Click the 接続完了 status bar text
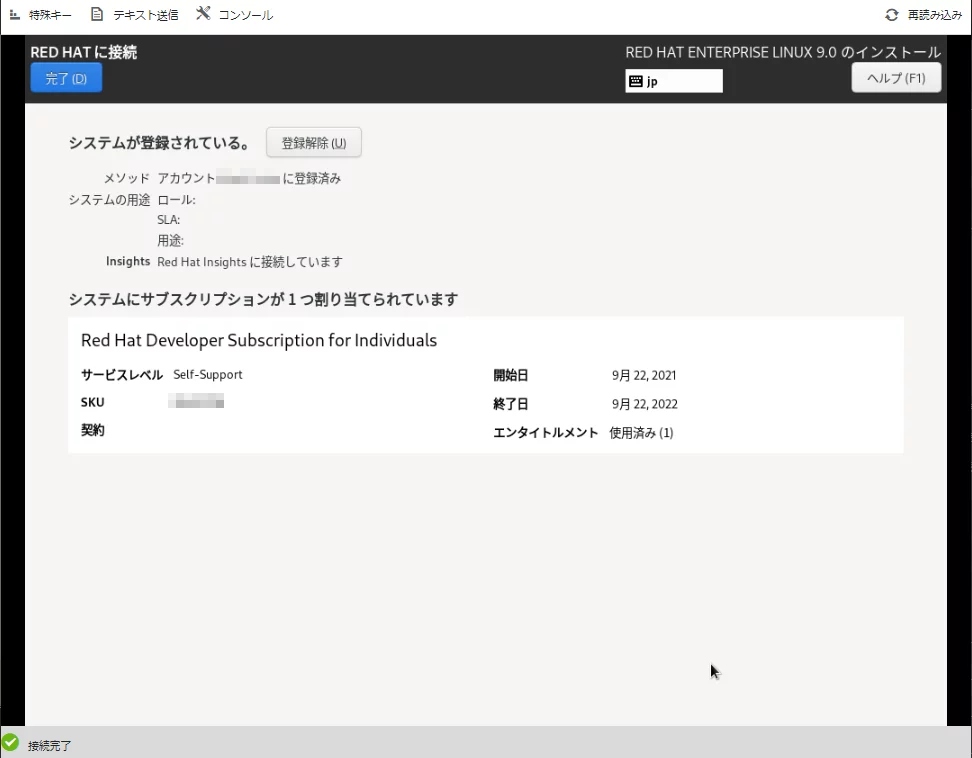The width and height of the screenshot is (972, 758). [50, 746]
